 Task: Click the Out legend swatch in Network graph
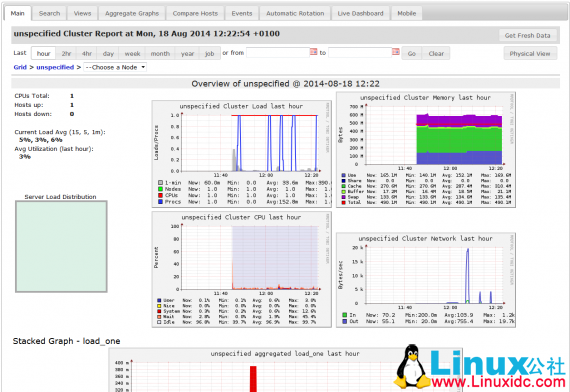pos(345,321)
